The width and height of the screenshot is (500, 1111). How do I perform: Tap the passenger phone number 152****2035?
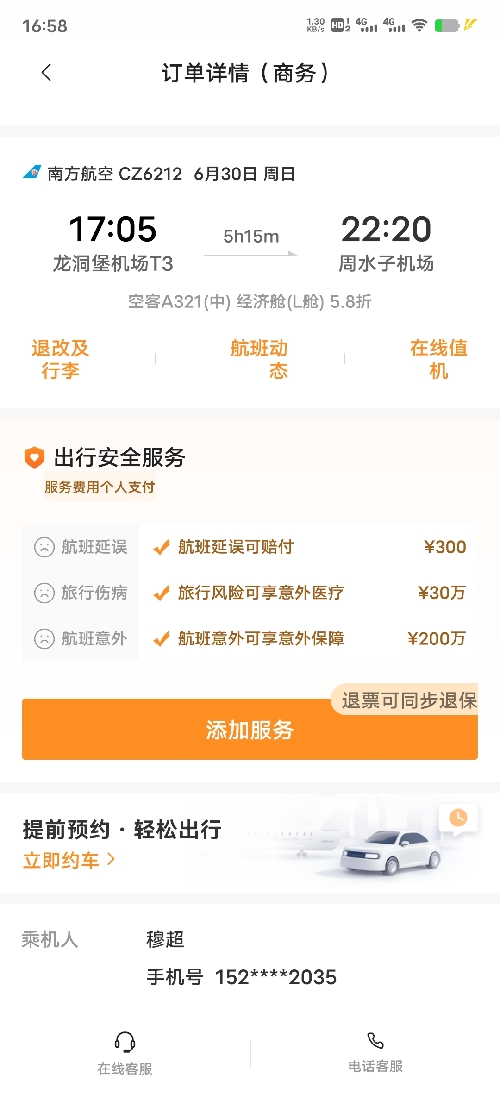tap(275, 978)
